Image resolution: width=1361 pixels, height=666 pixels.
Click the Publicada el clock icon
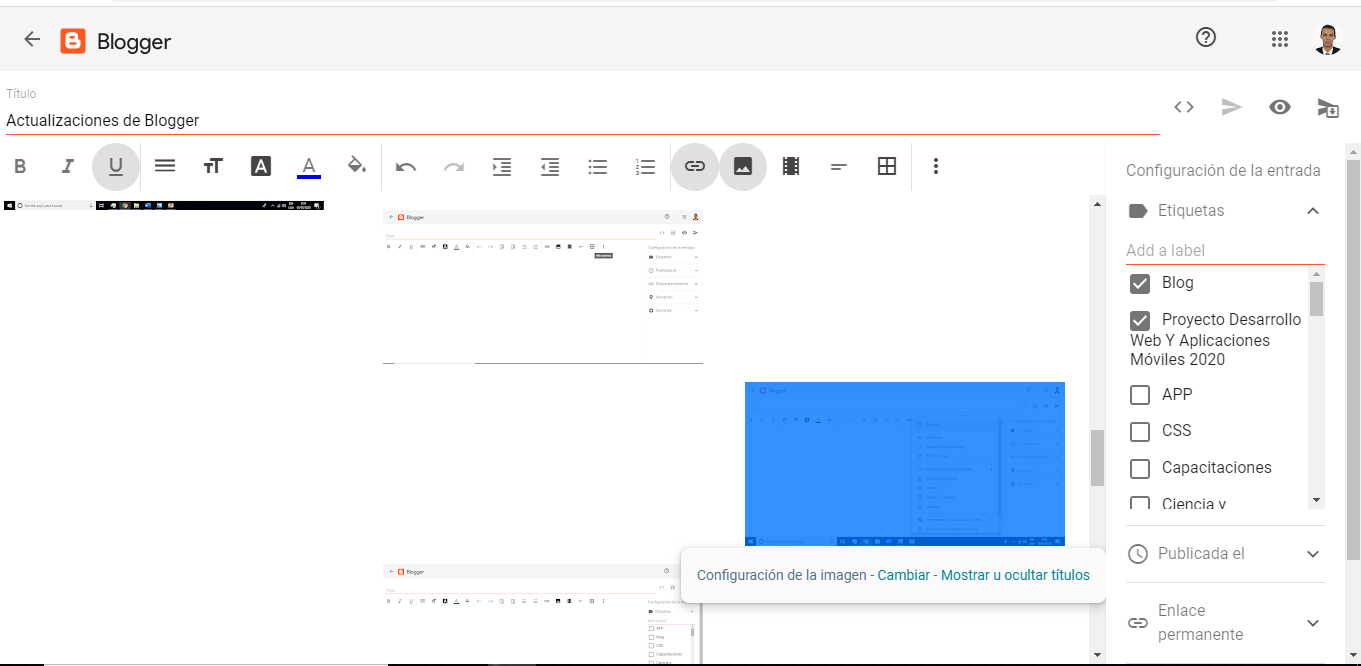[x=1137, y=554]
